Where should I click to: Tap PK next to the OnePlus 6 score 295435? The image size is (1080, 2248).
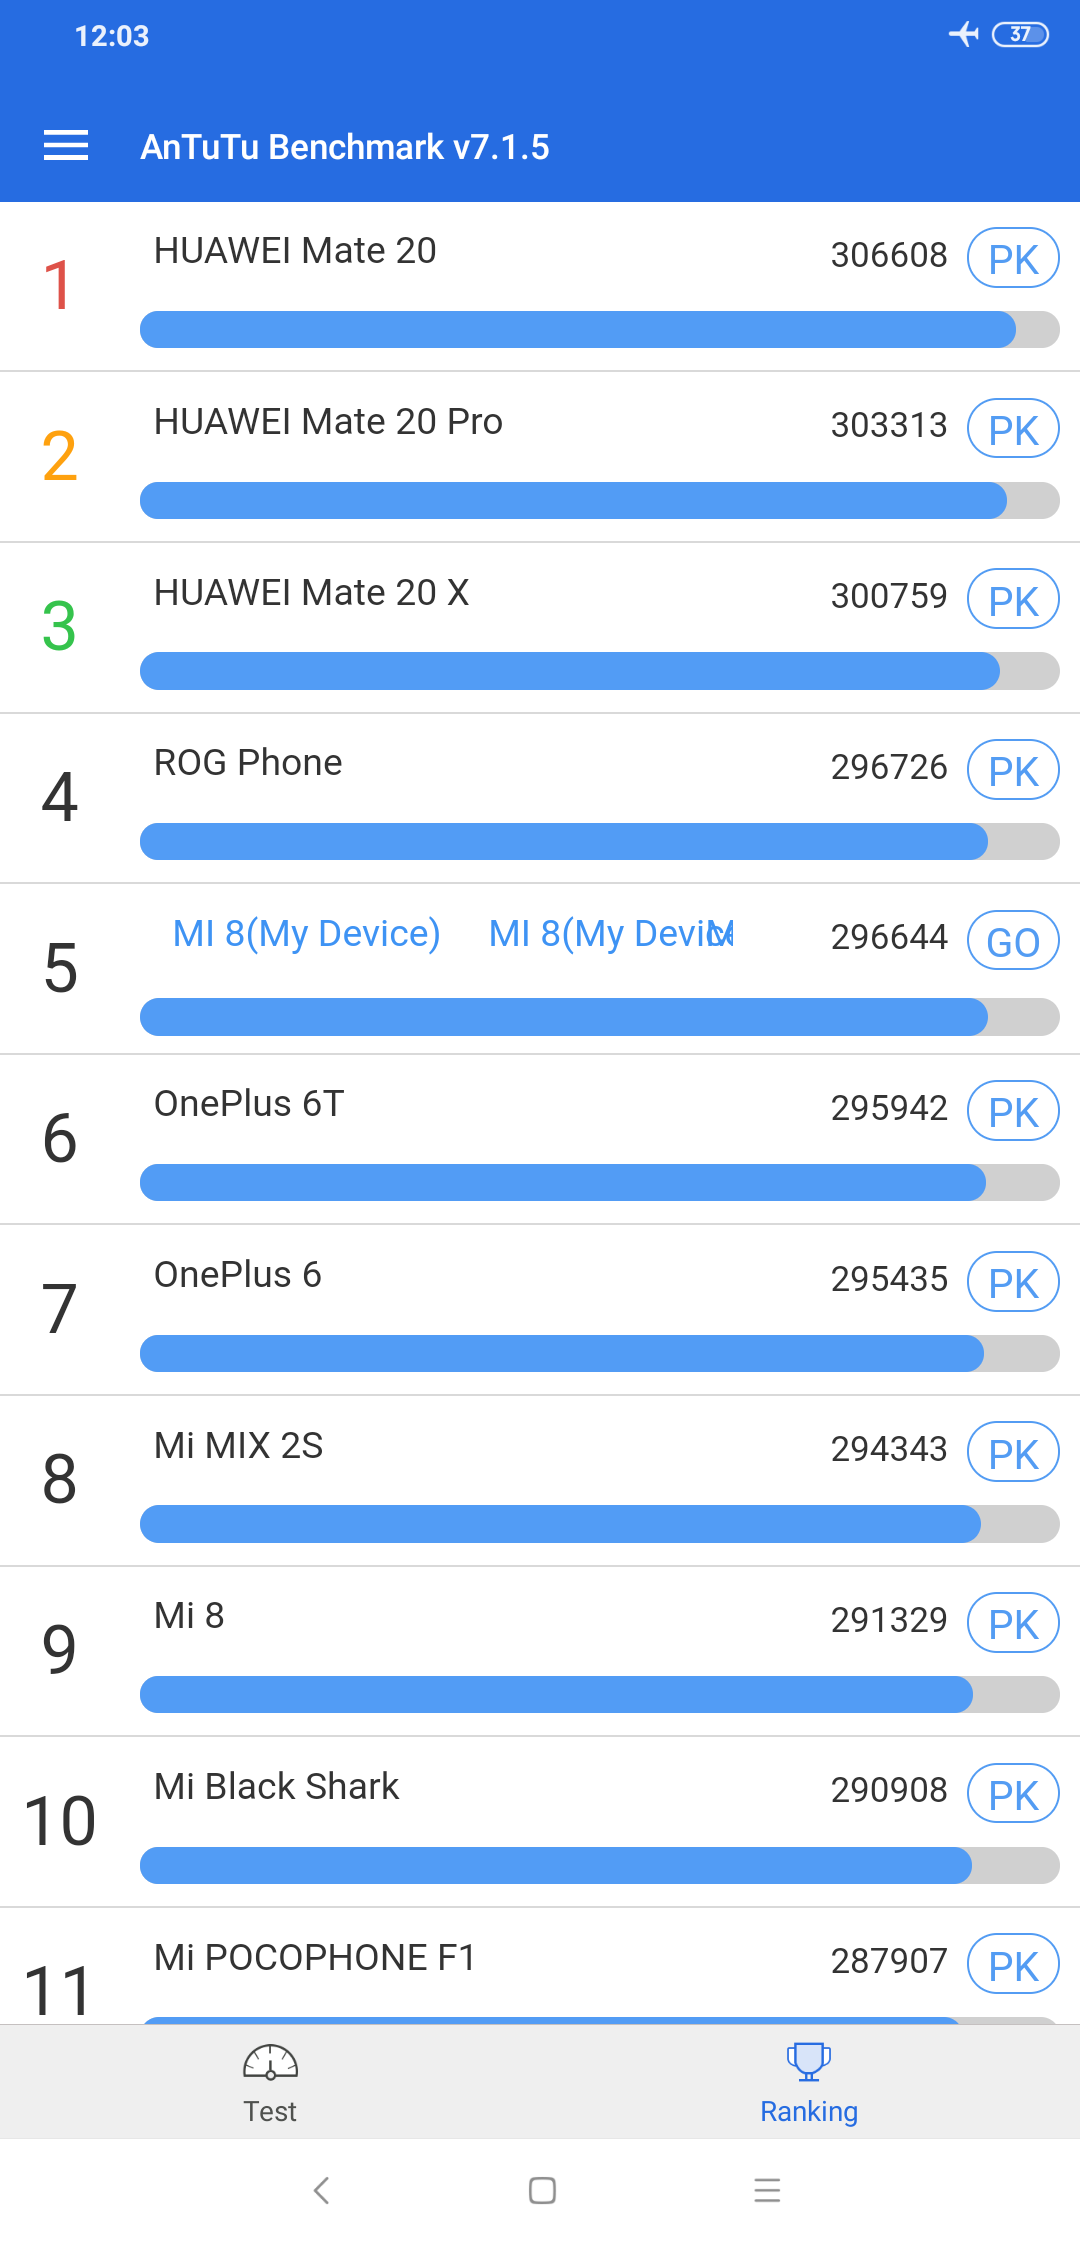pos(1013,1282)
